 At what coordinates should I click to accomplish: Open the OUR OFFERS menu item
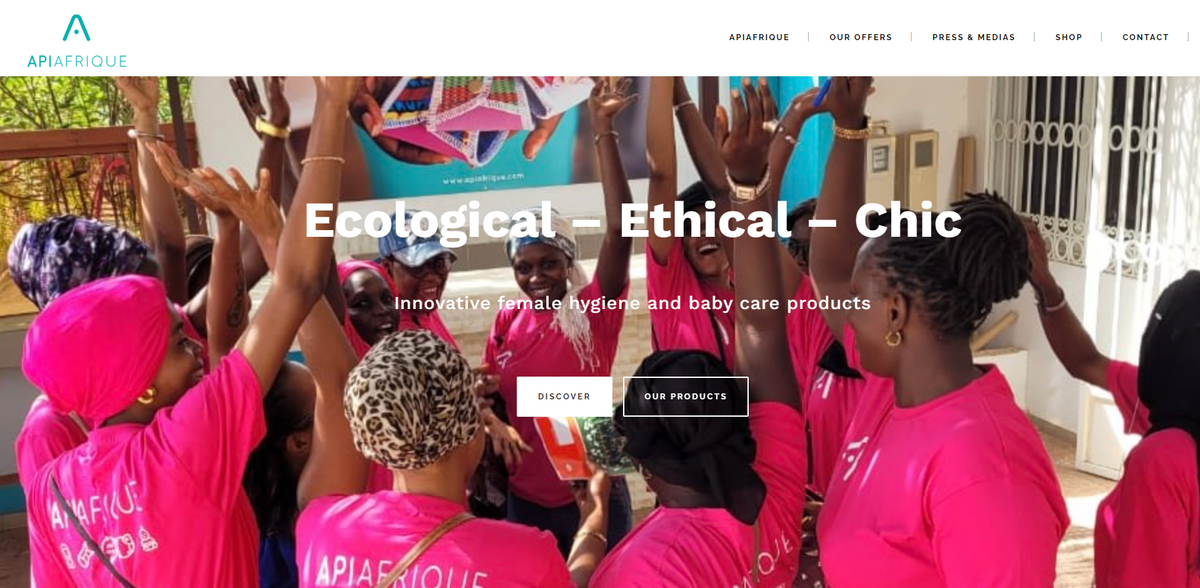(x=860, y=37)
